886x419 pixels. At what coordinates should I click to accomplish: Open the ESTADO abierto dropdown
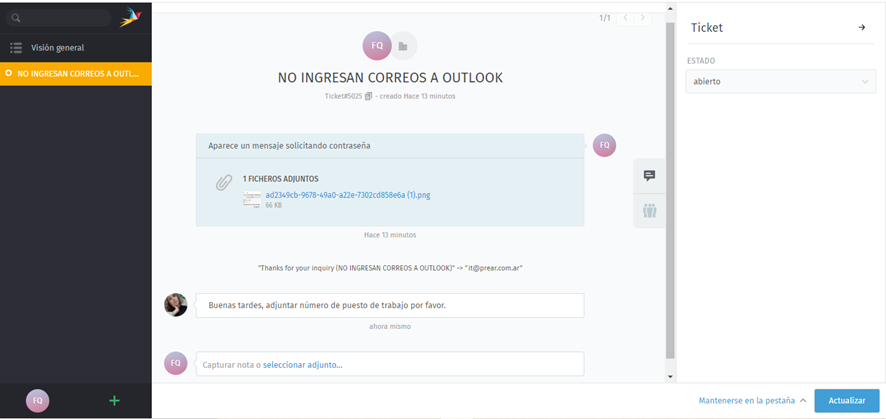(780, 81)
